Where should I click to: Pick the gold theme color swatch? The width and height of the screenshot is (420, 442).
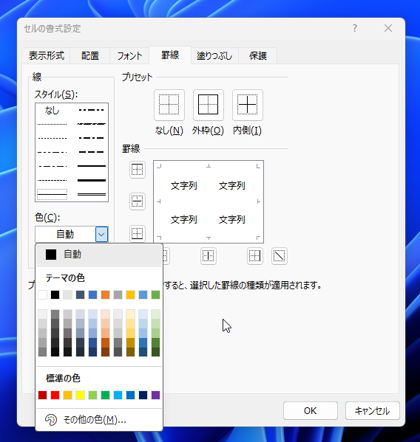point(130,295)
